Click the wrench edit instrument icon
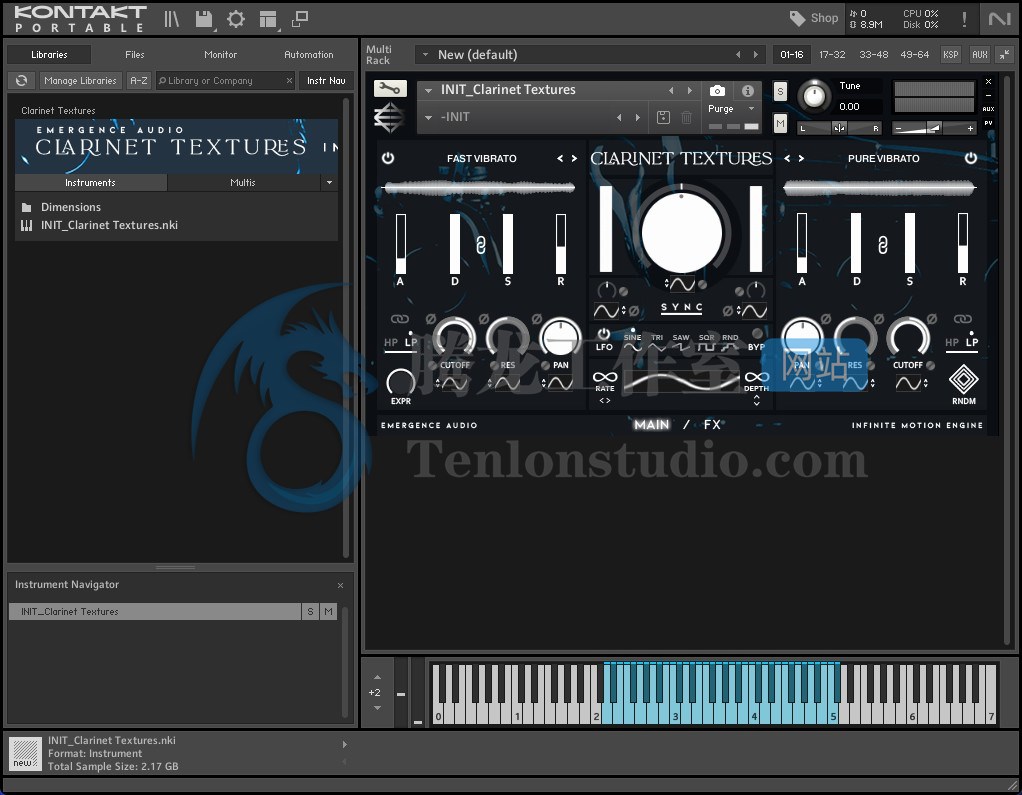The width and height of the screenshot is (1022, 795). point(390,88)
